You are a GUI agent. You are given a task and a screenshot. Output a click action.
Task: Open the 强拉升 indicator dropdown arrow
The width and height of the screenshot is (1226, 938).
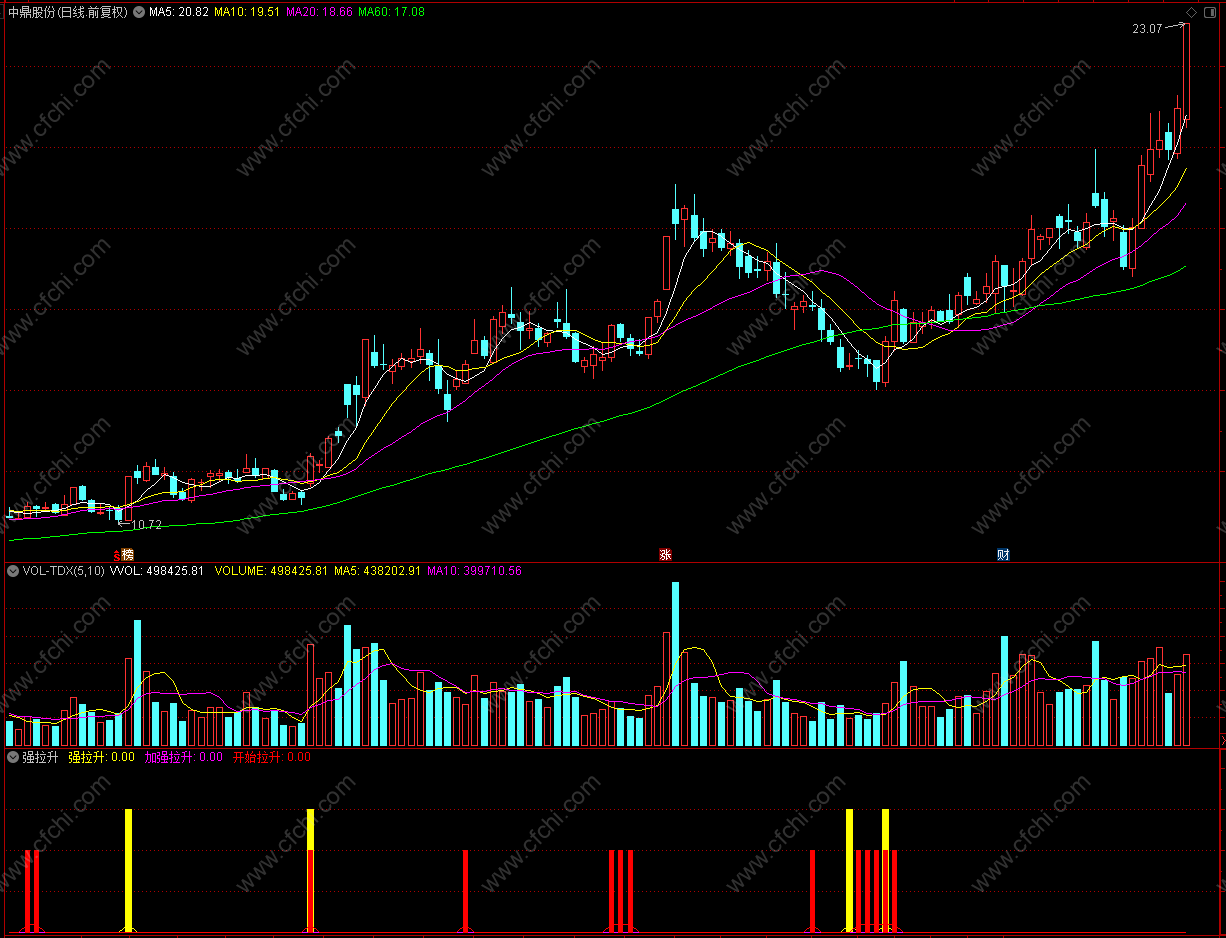(x=13, y=757)
